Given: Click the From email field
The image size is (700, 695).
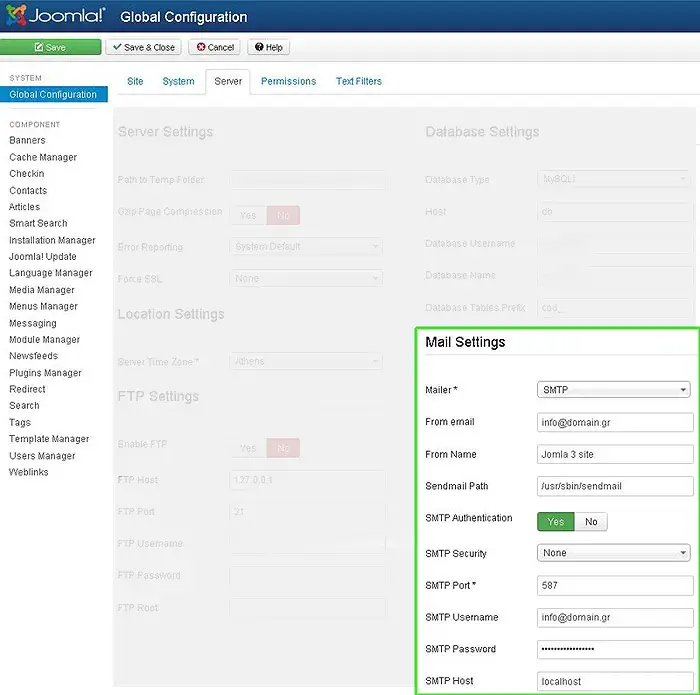Looking at the screenshot, I should click(x=615, y=422).
